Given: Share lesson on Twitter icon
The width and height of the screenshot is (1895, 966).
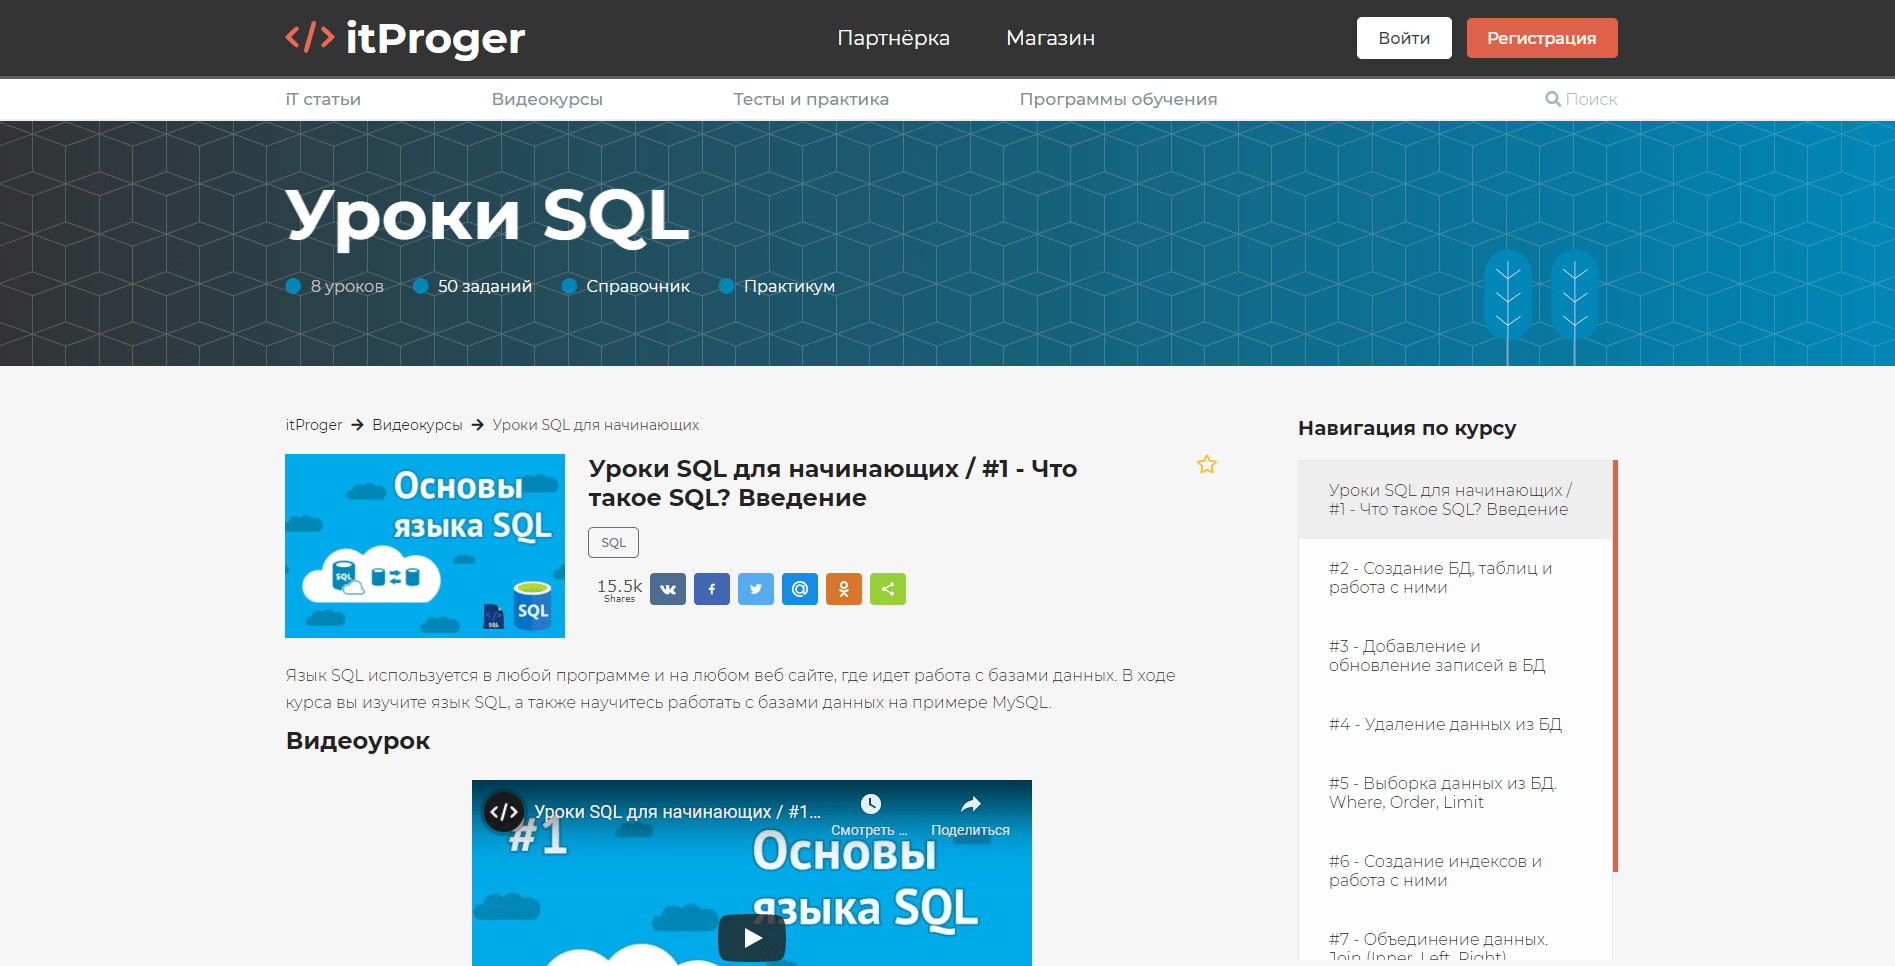Looking at the screenshot, I should [756, 589].
